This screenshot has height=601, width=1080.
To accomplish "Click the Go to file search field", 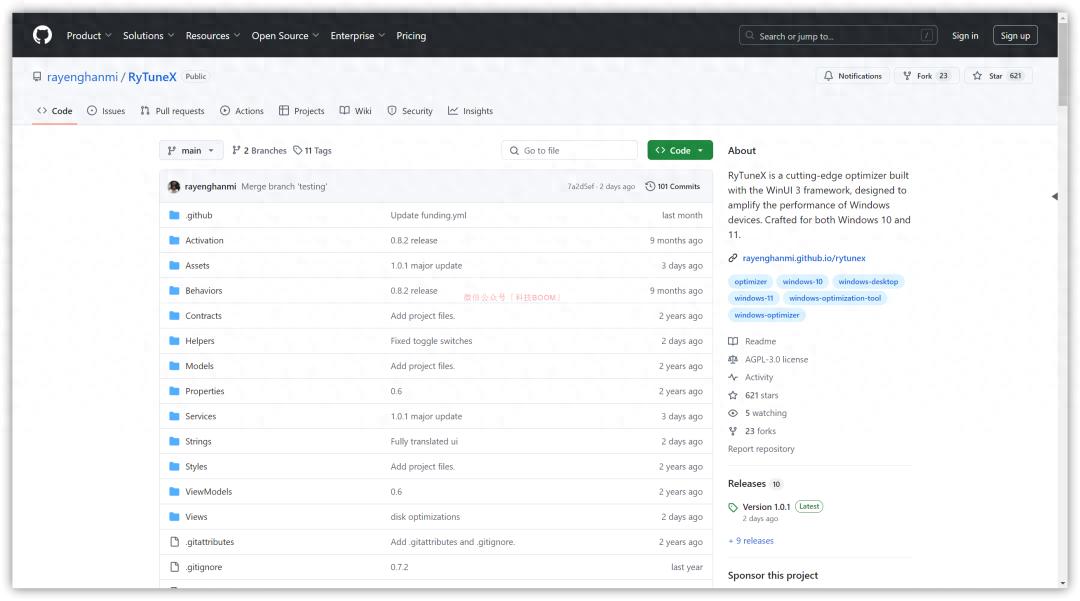I will (570, 151).
